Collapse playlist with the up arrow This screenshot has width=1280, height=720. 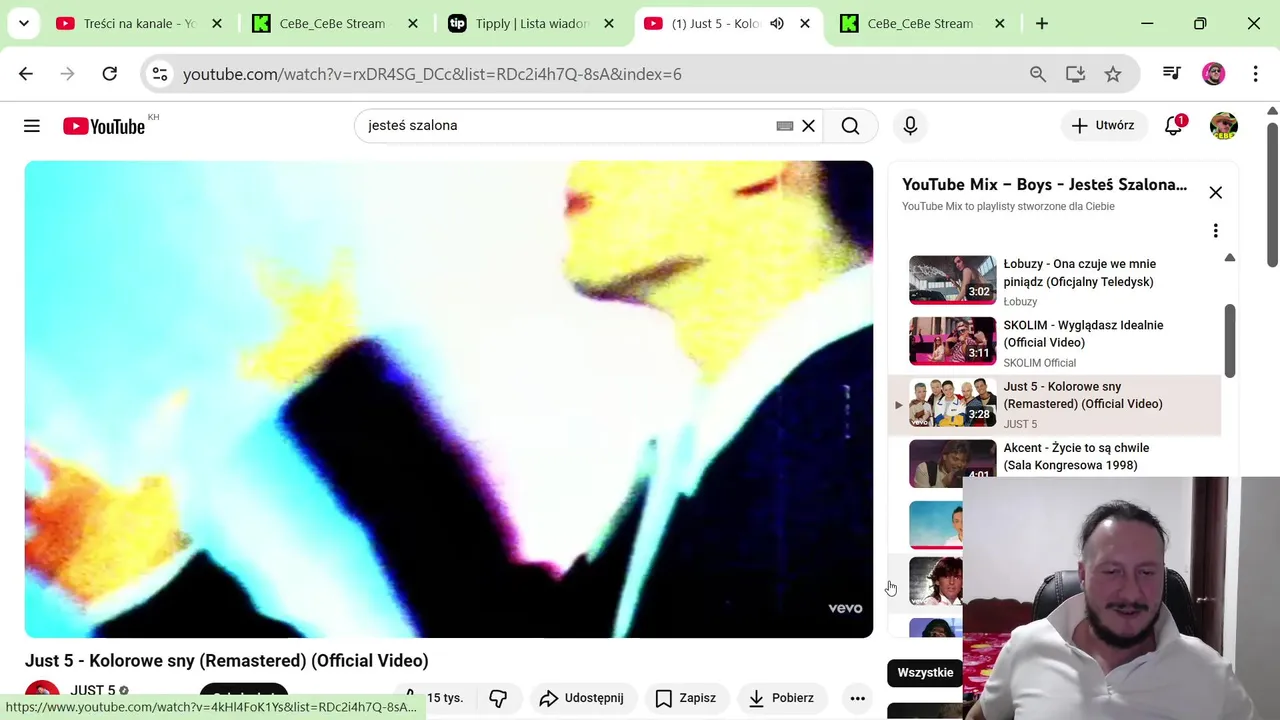pos(1230,258)
